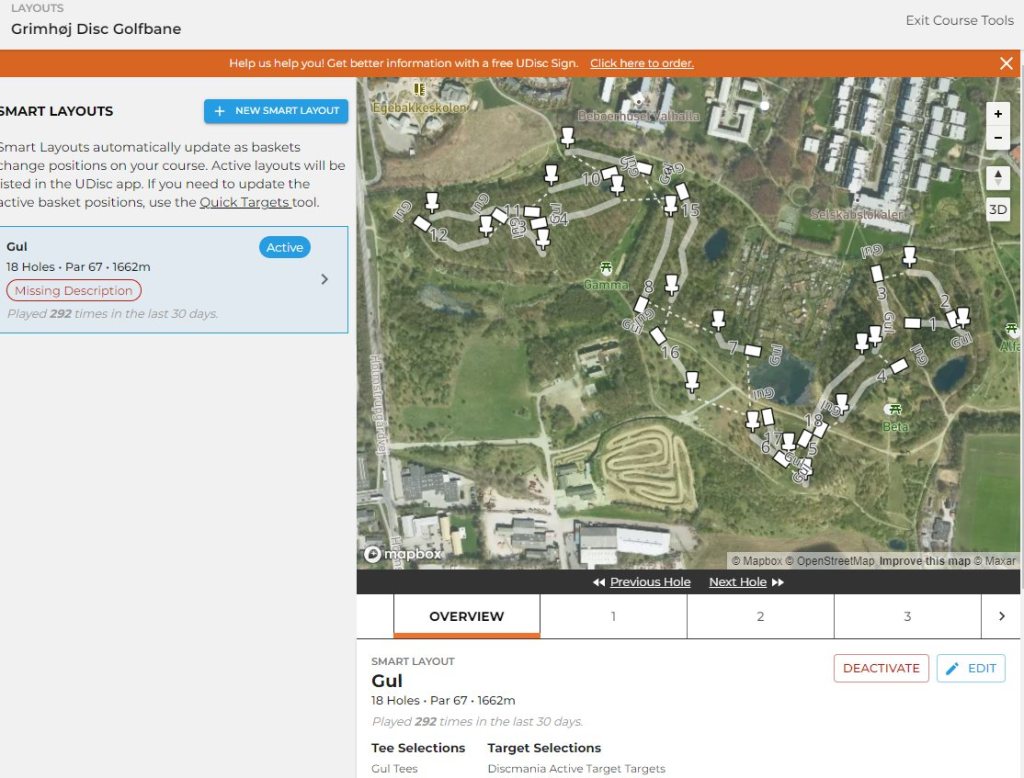Close the orange UDisc Sign banner

coord(1006,63)
